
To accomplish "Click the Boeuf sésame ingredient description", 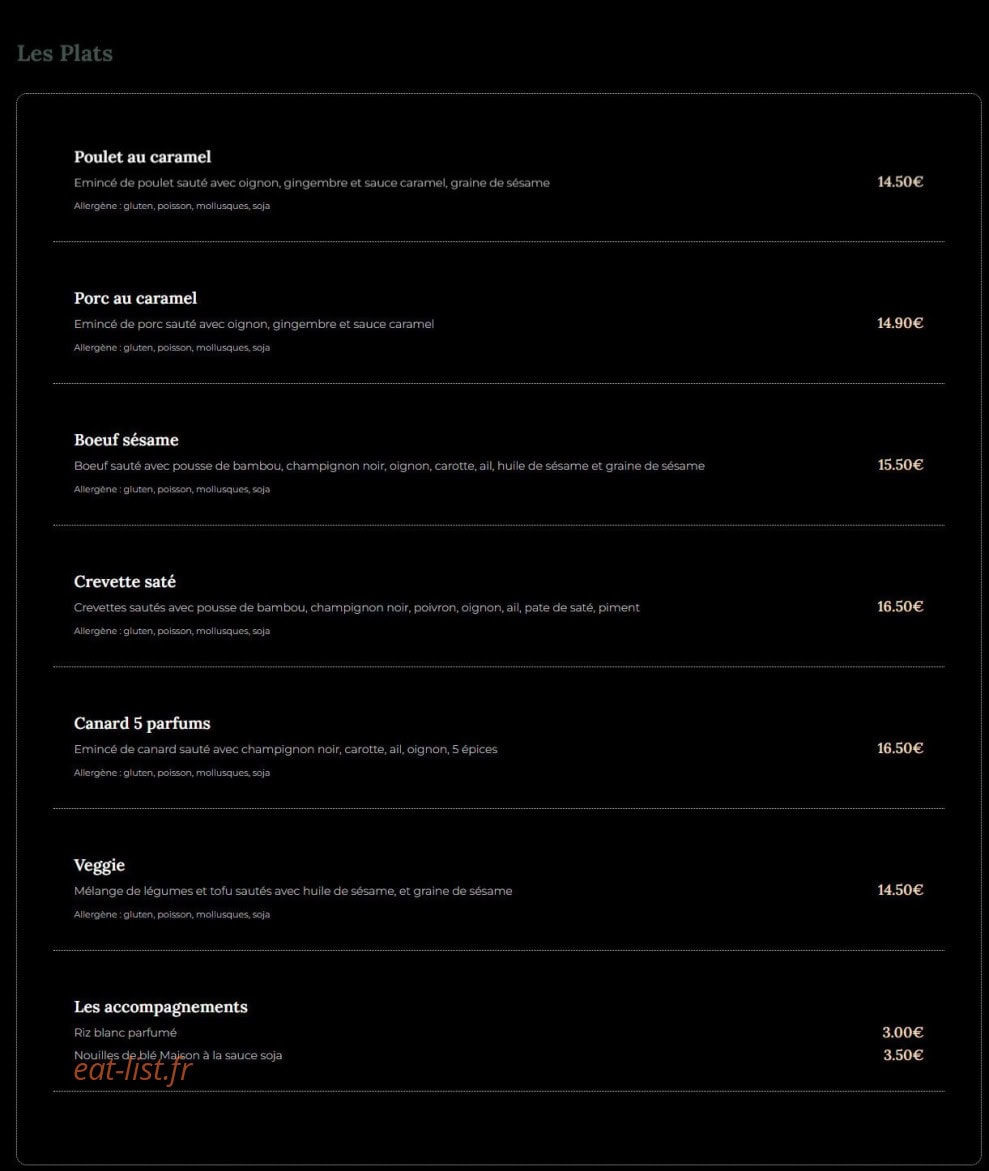I will pos(389,466).
